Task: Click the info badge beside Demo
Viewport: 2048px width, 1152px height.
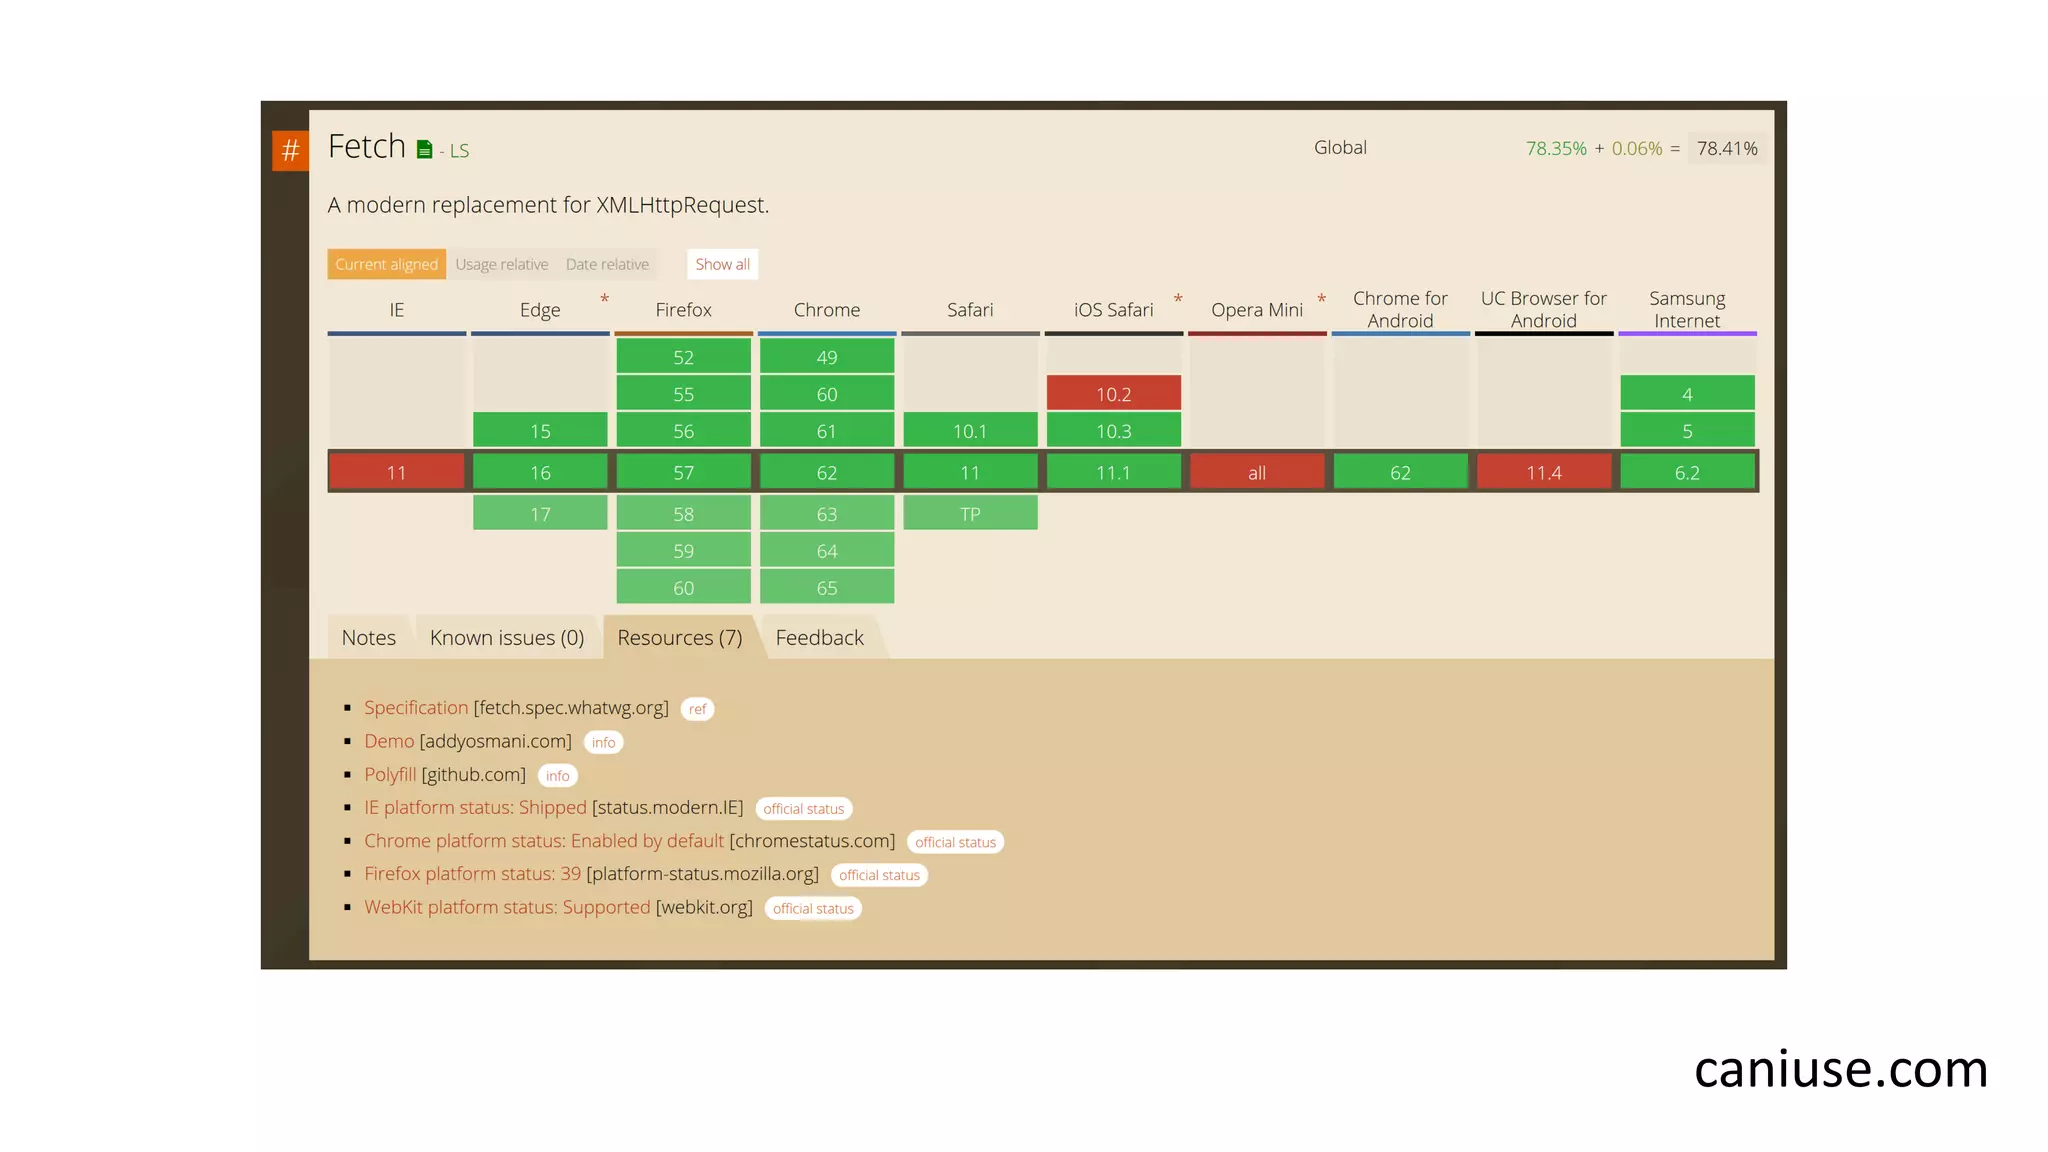Action: point(603,742)
